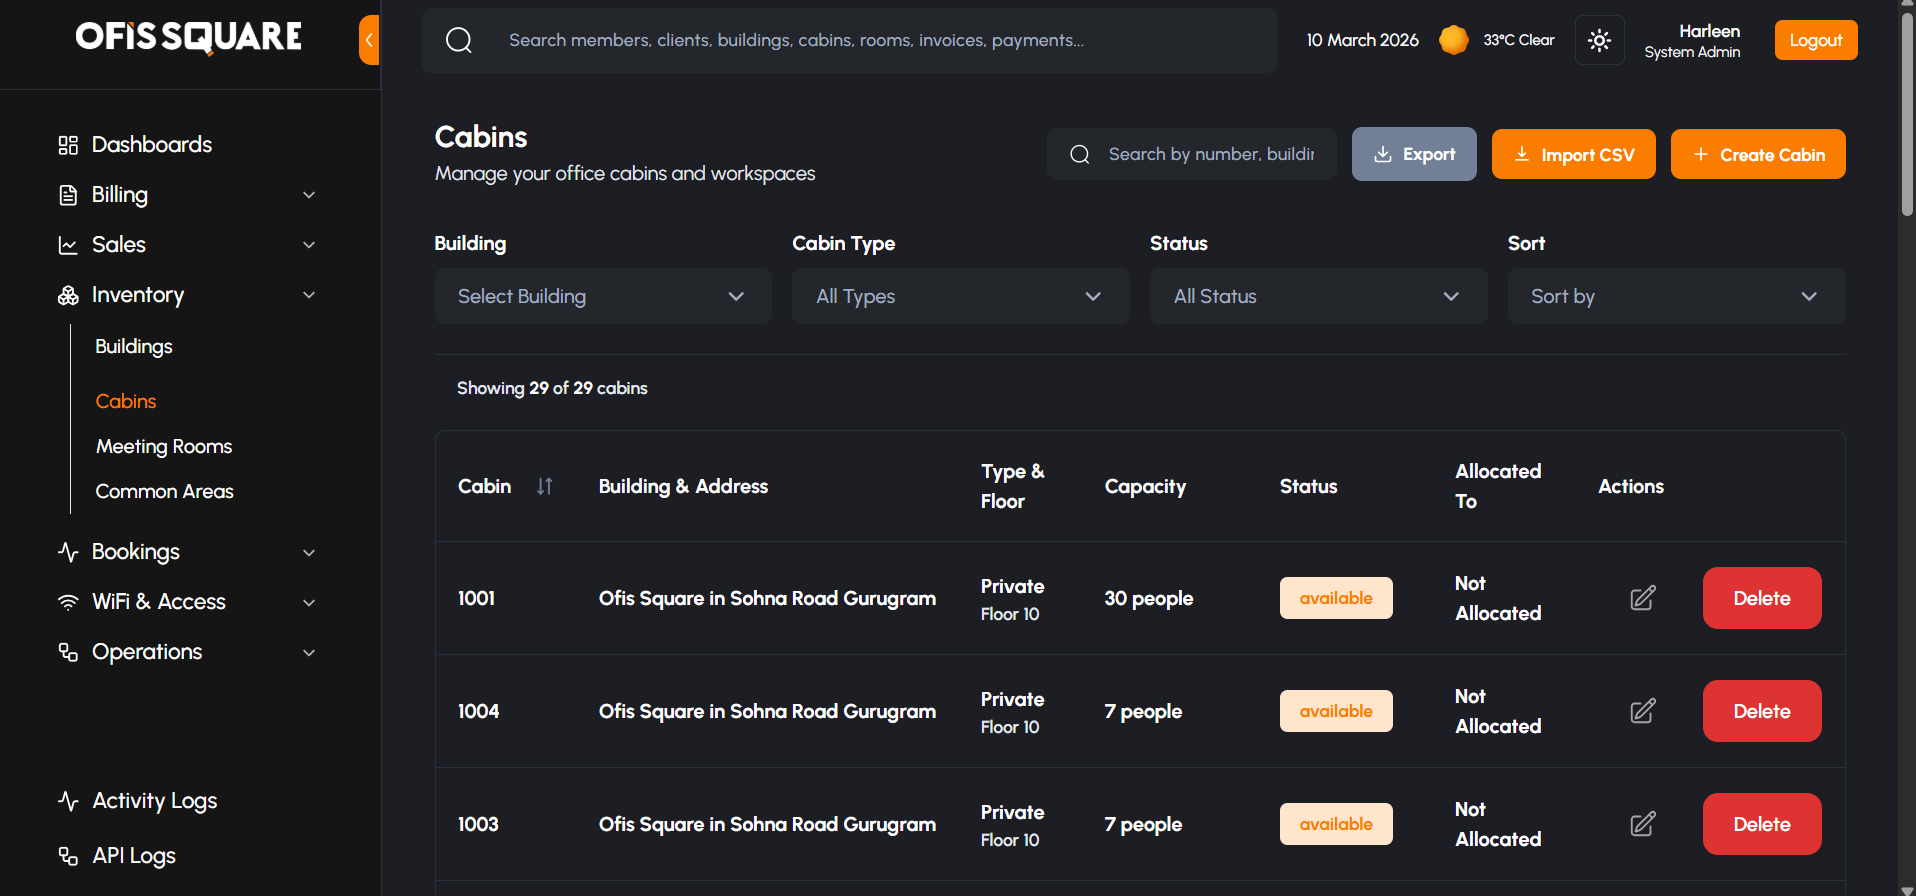Collapse the Inventory section chevron
Screen dimensions: 1916x896
(x=309, y=295)
